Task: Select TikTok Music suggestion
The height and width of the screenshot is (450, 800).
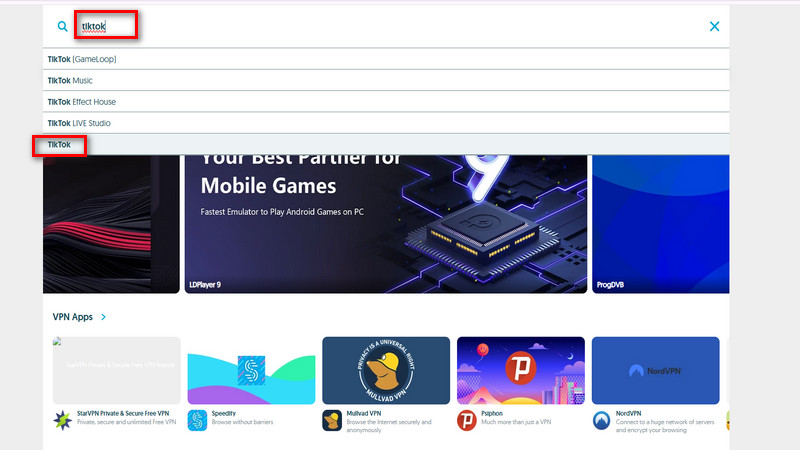Action: pos(70,80)
